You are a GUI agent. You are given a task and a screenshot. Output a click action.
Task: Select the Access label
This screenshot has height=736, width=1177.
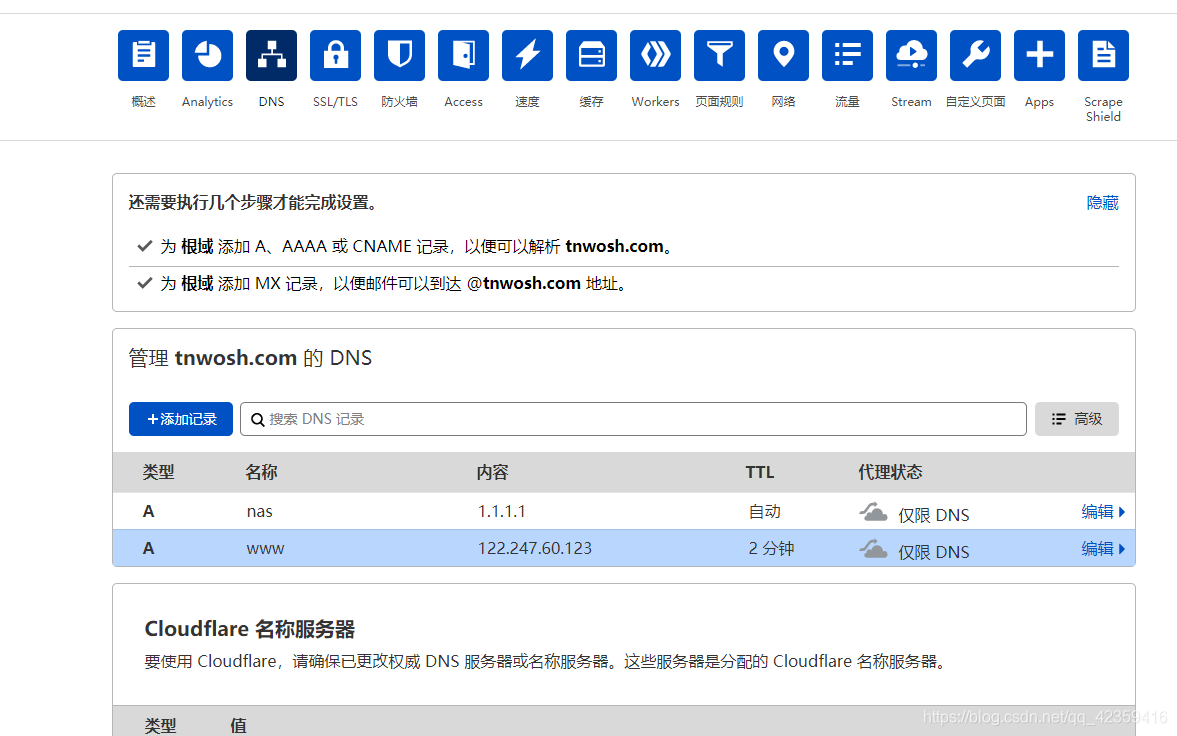pos(463,101)
